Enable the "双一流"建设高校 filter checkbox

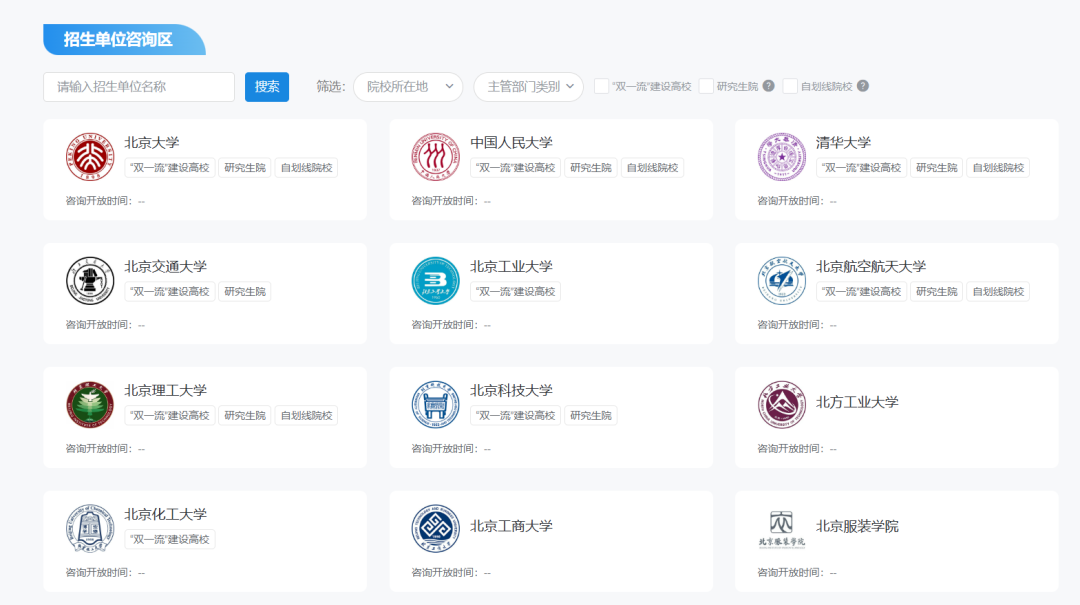[x=601, y=86]
